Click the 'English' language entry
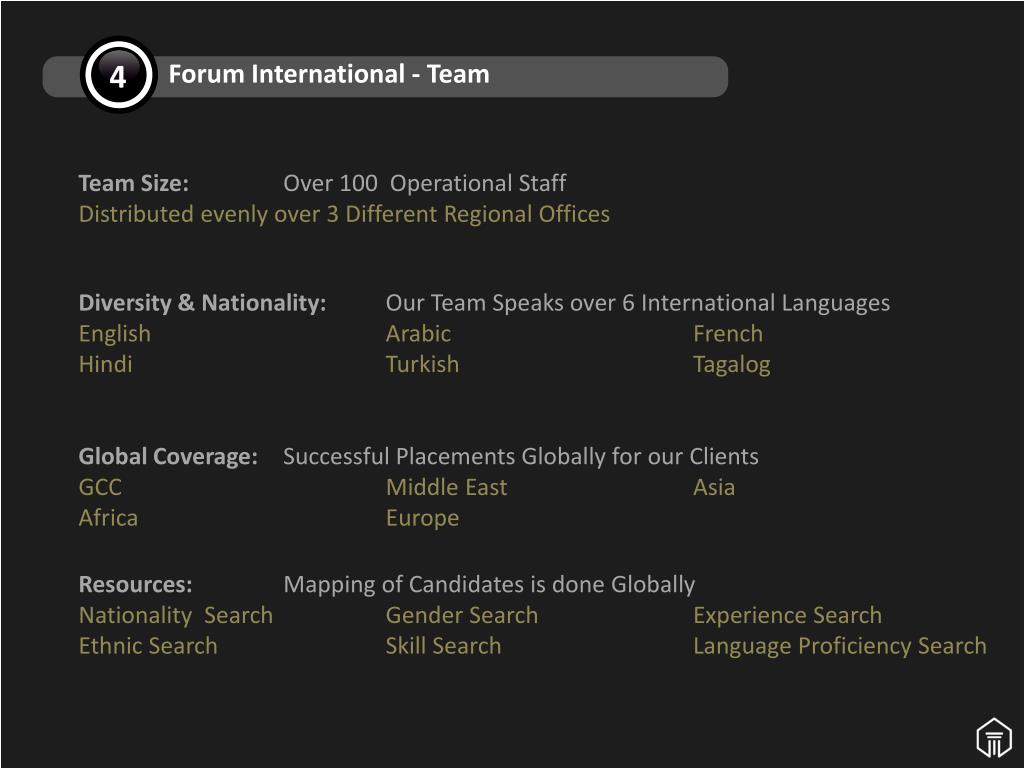 tap(115, 334)
